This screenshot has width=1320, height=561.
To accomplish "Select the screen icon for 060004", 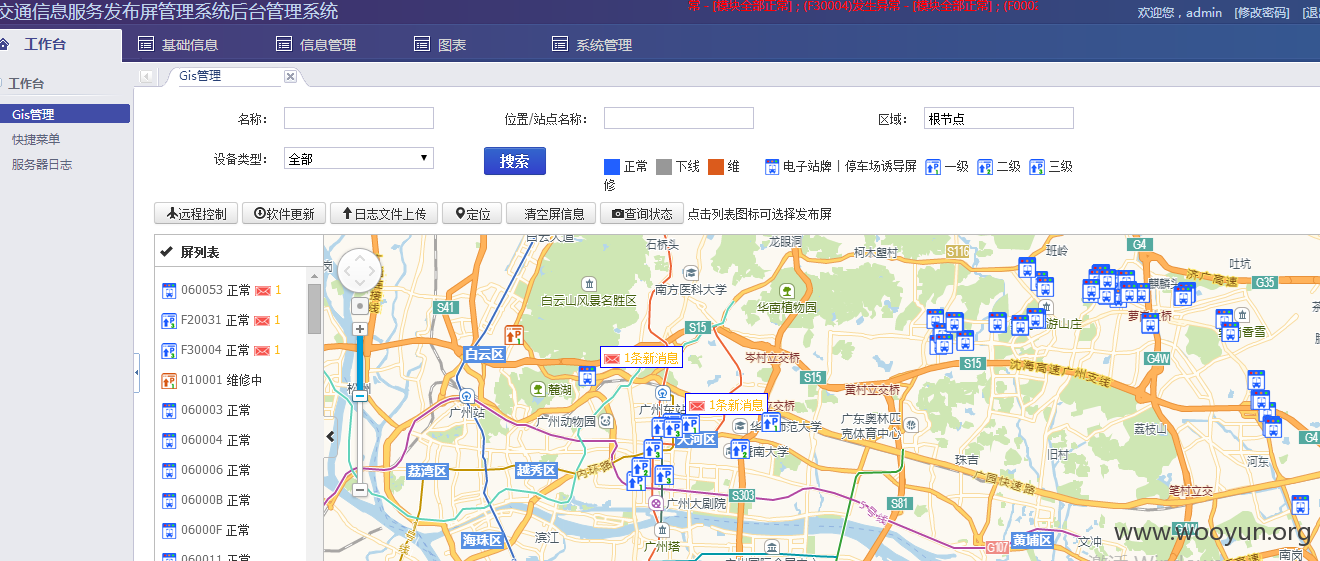I will [169, 441].
